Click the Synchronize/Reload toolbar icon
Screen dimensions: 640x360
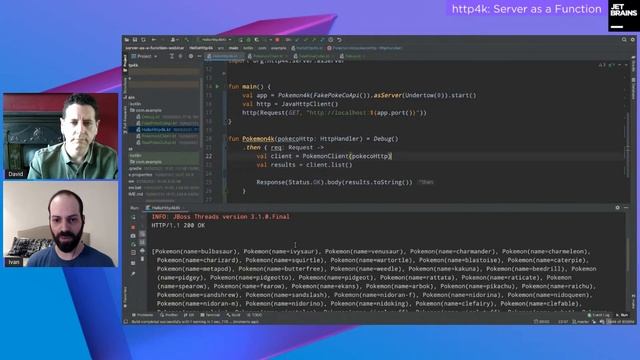[143, 40]
